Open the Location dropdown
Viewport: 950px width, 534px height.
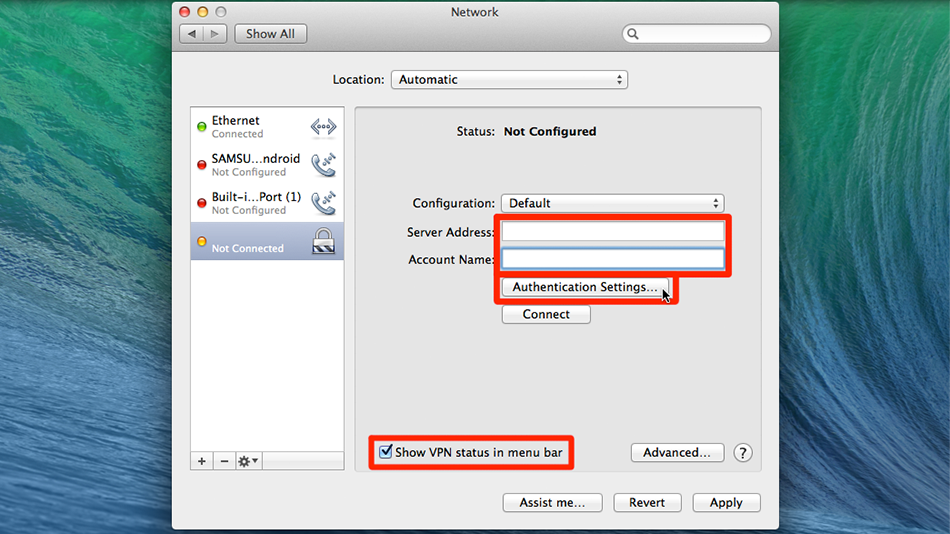(x=508, y=80)
